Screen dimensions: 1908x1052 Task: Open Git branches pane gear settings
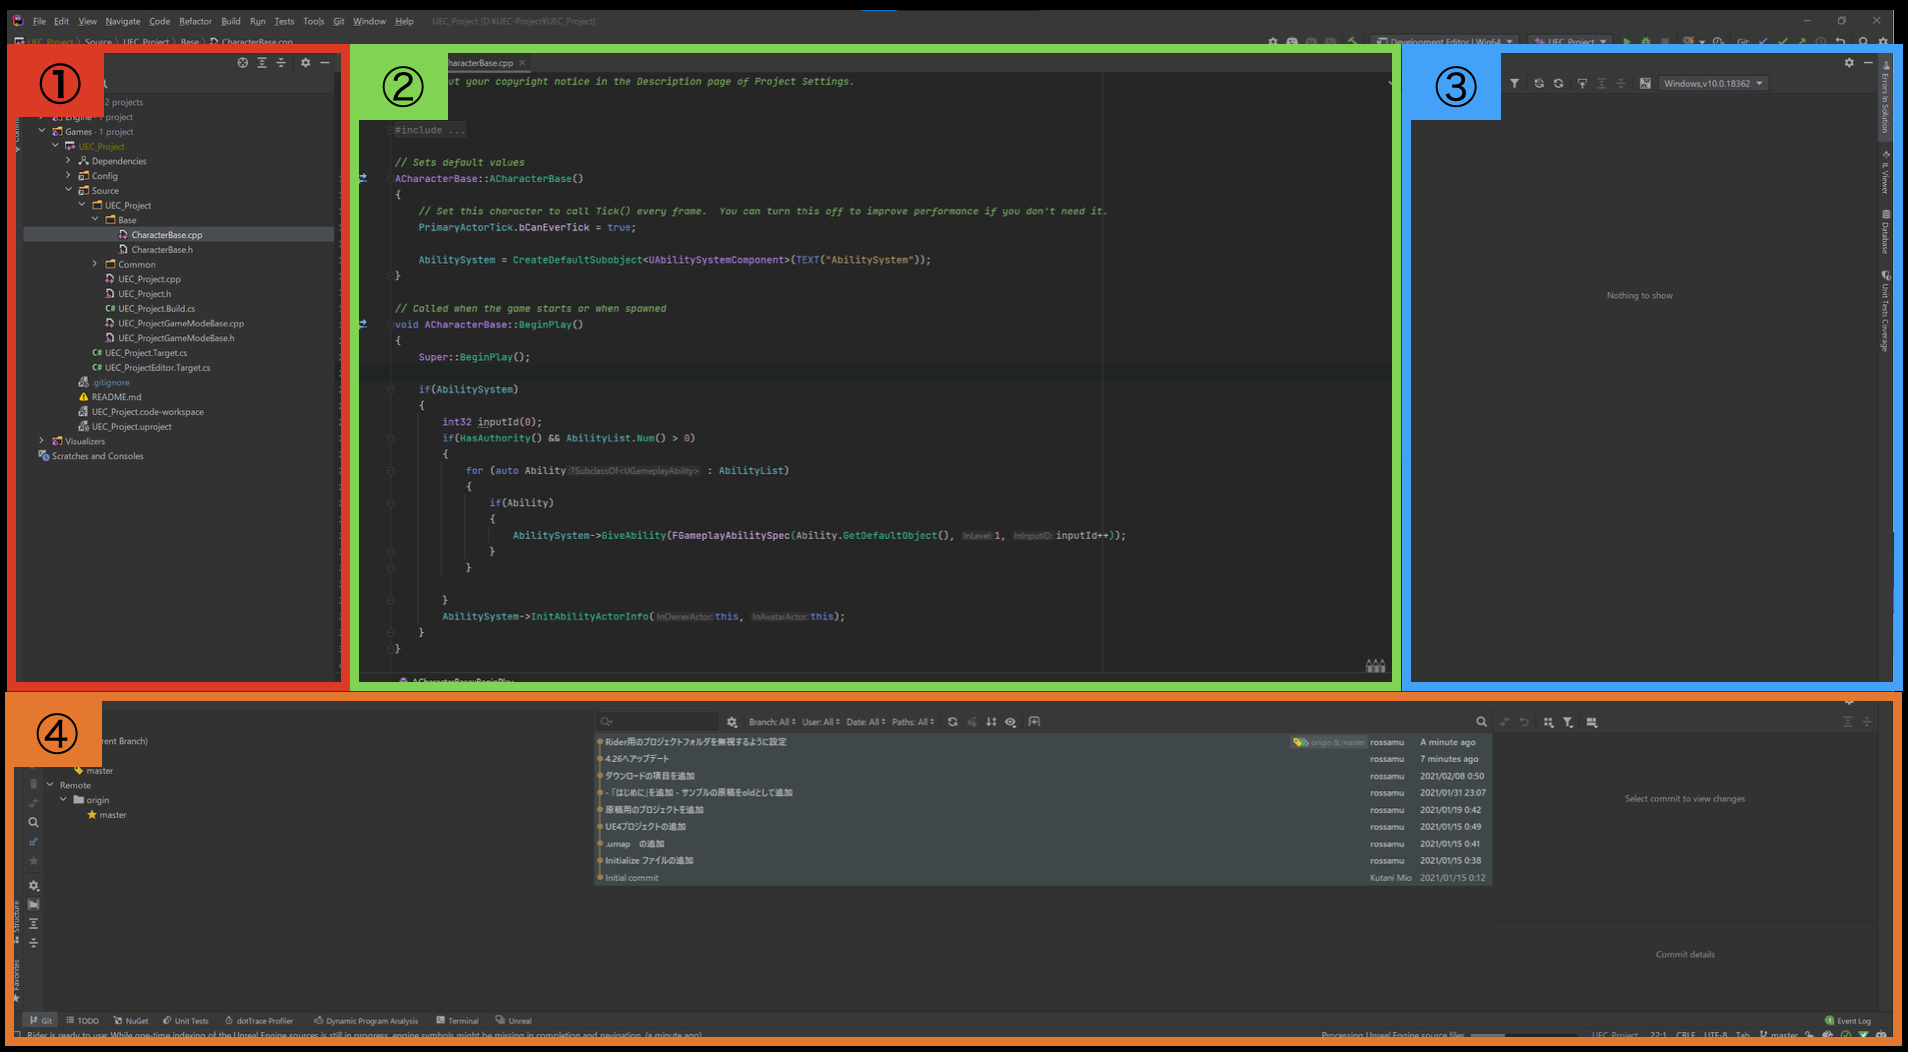click(33, 886)
